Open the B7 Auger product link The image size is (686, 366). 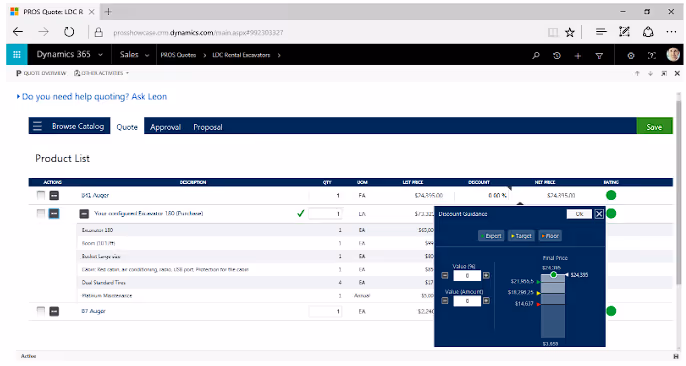click(x=93, y=311)
